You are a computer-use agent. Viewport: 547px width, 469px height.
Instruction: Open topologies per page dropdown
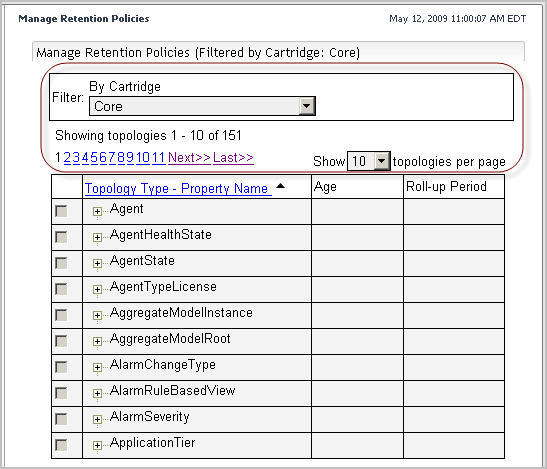[x=369, y=161]
